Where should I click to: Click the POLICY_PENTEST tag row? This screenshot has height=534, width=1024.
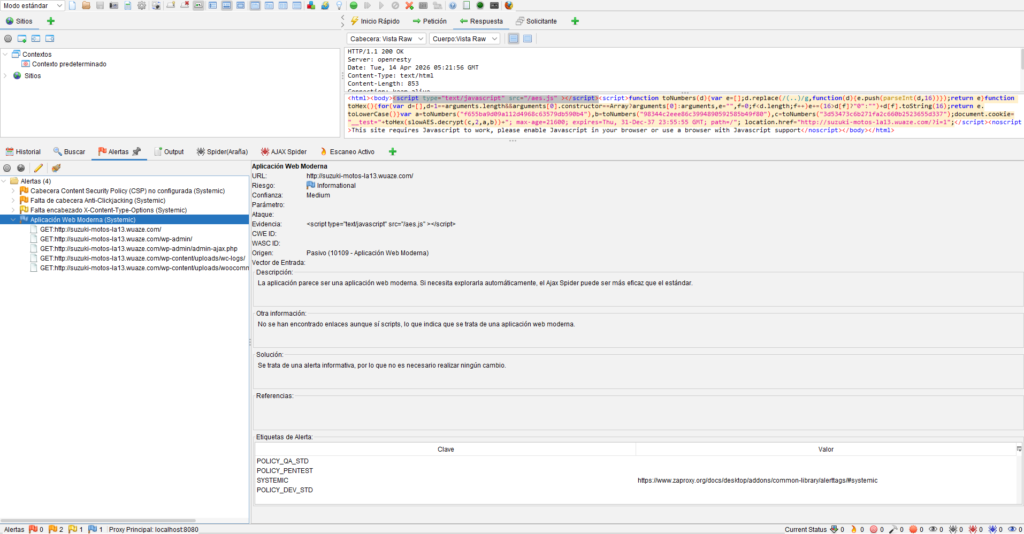(x=637, y=471)
